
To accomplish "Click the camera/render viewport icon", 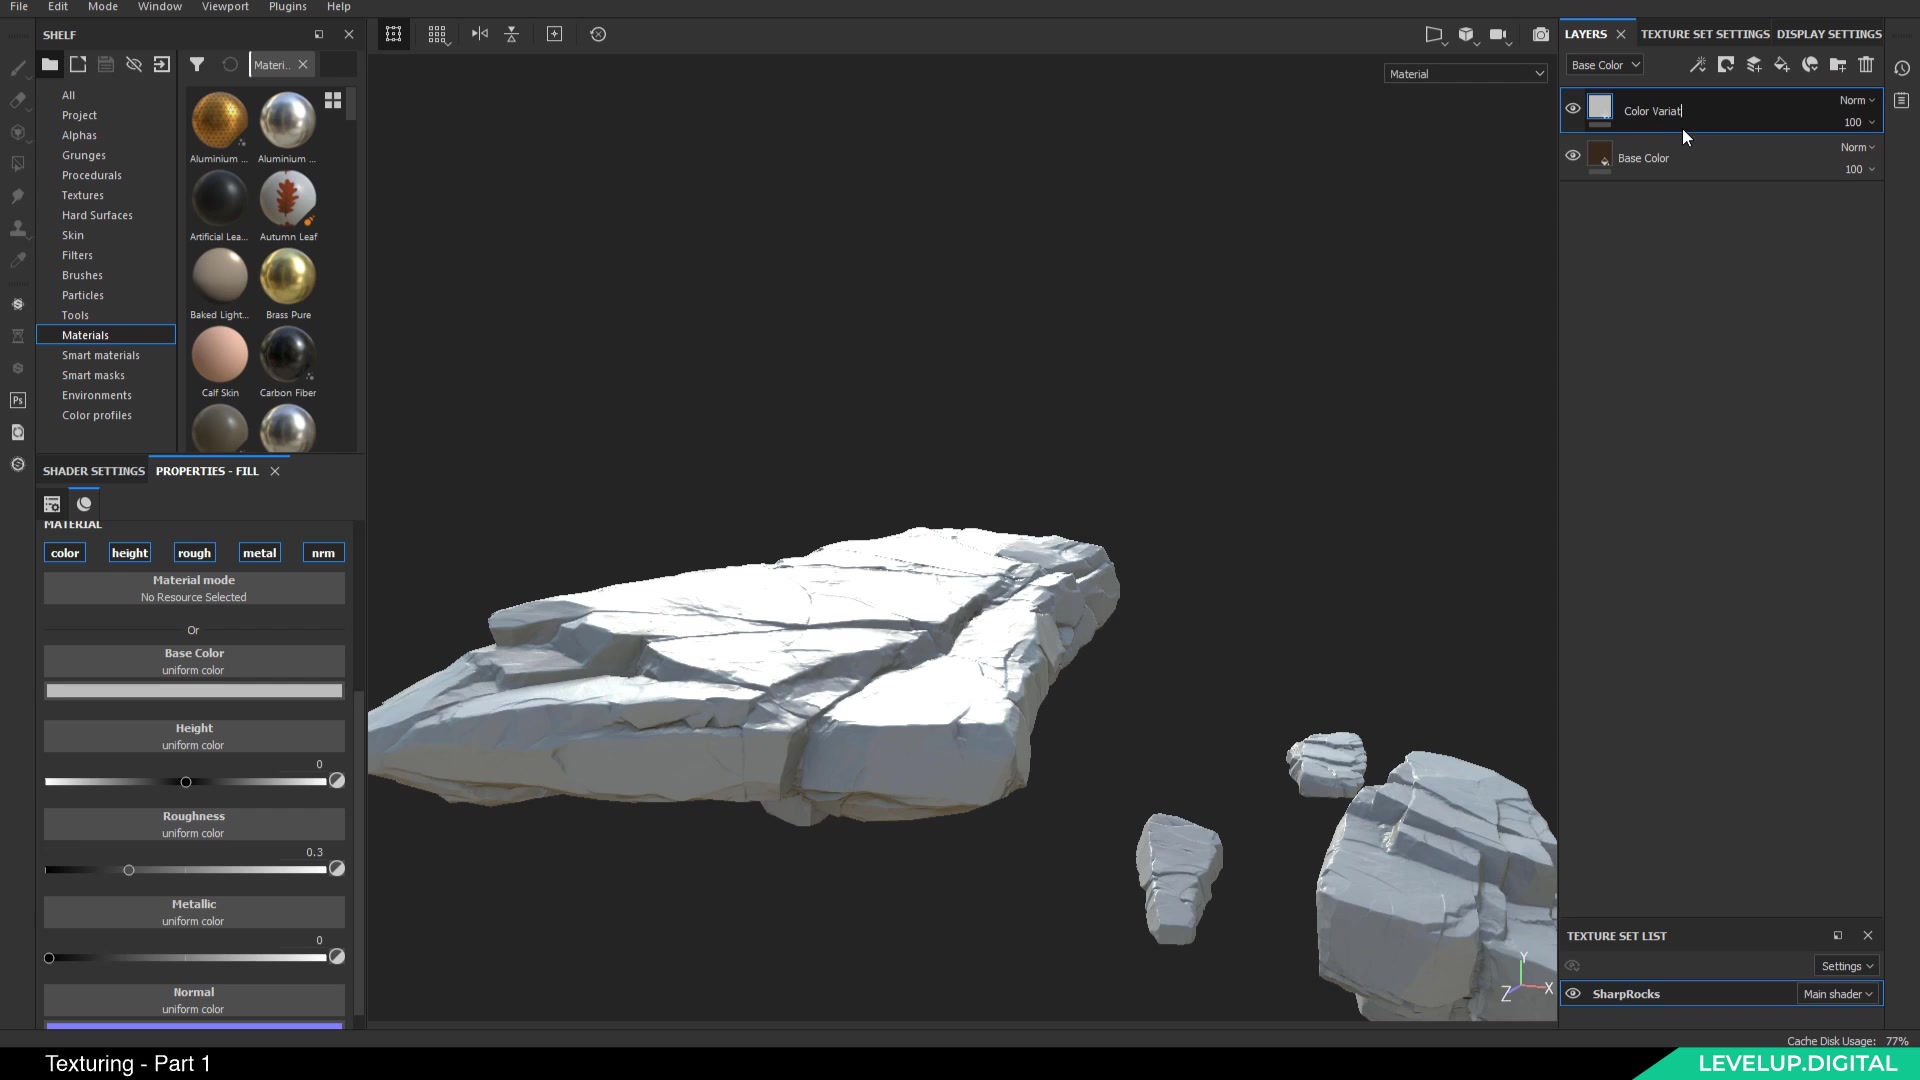I will 1540,33.
